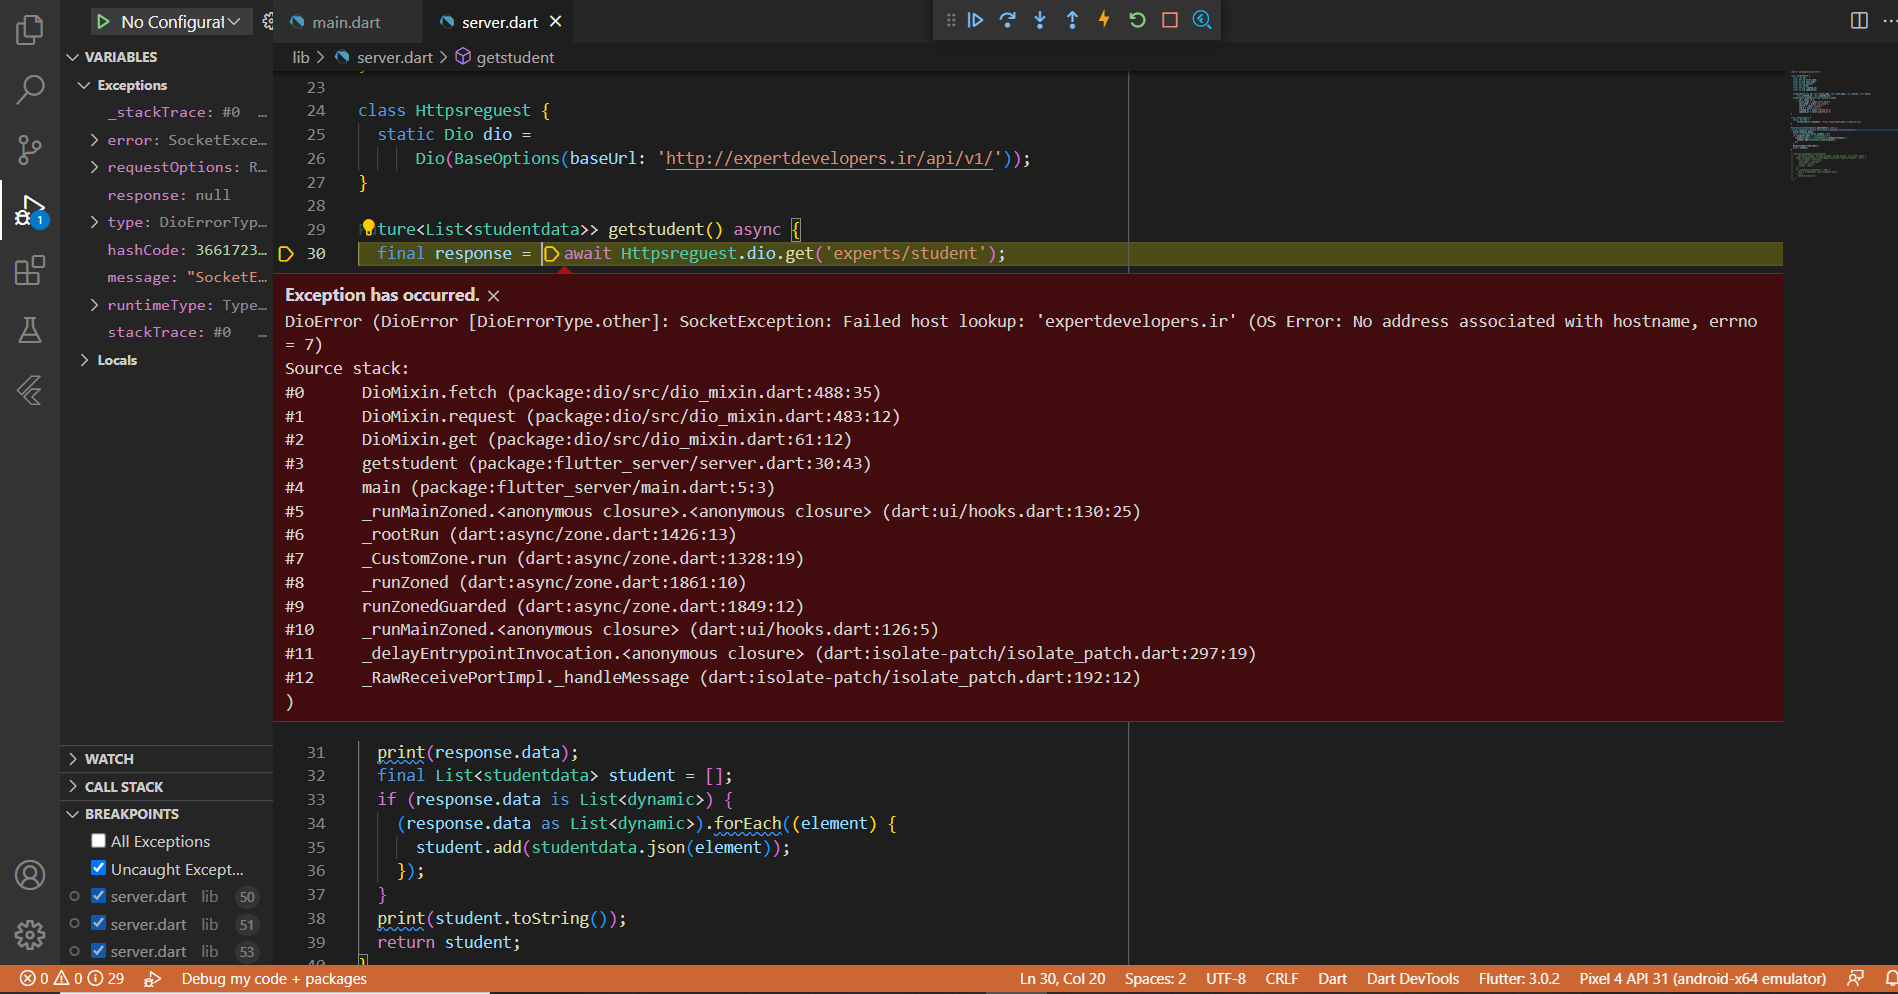Click the lib breadcrumb

(x=301, y=58)
